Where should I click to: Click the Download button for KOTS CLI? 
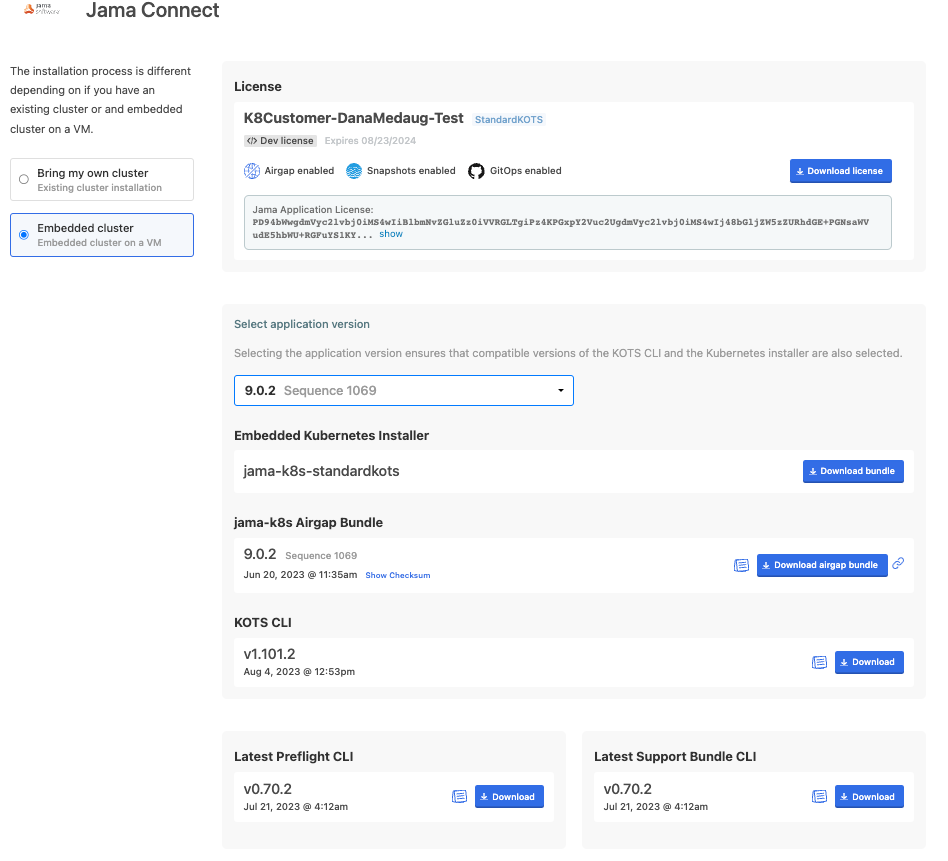tap(868, 662)
